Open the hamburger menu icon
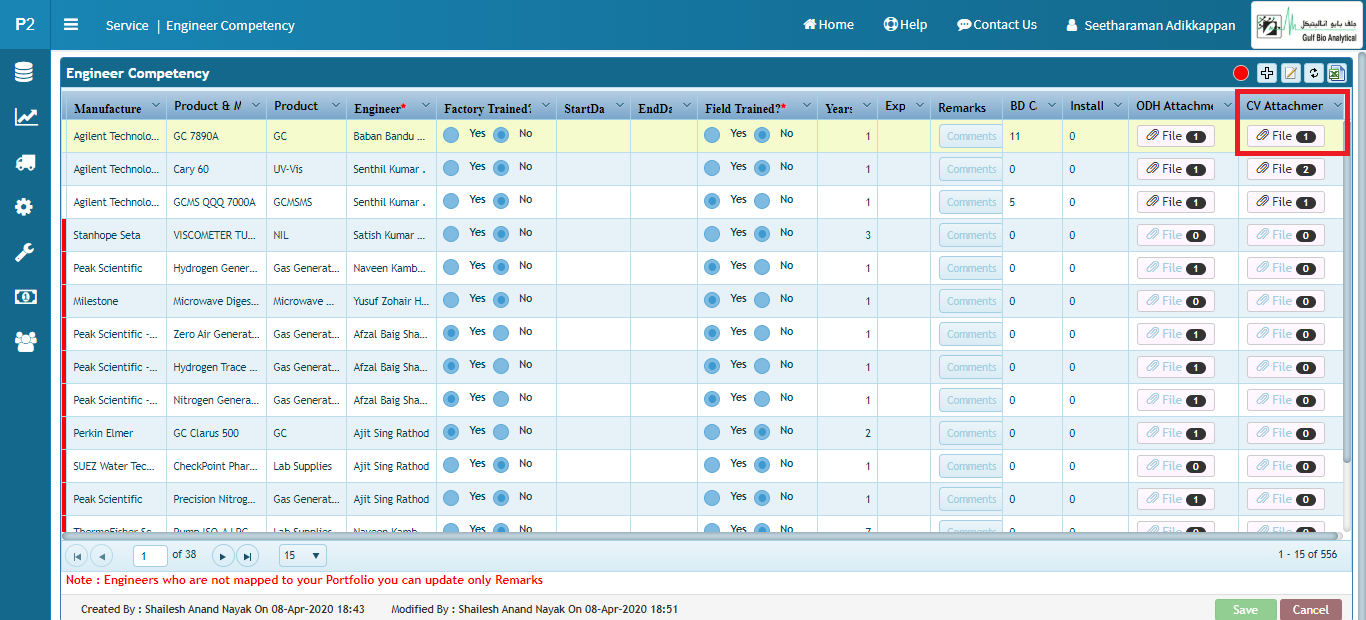The image size is (1366, 620). click(x=71, y=25)
